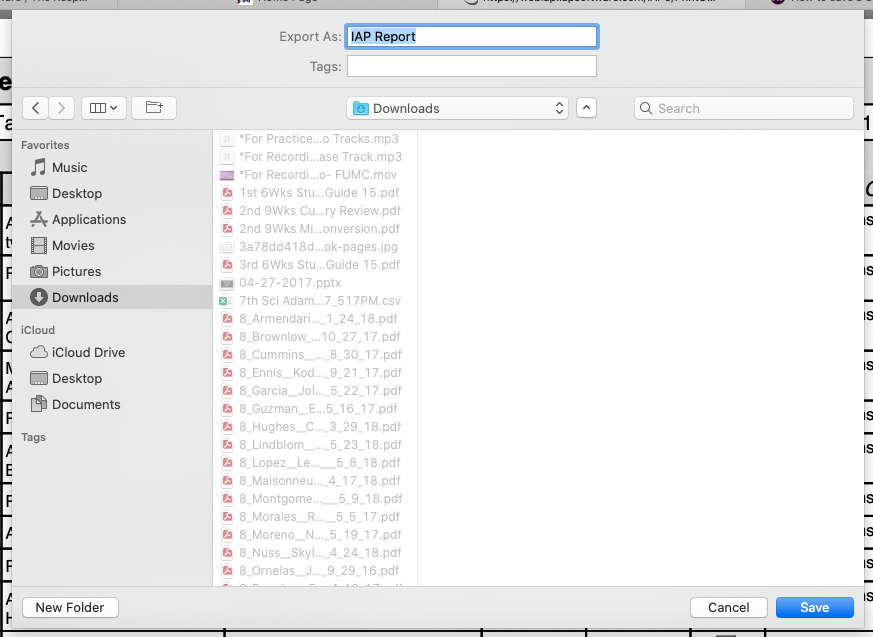This screenshot has width=873, height=637.
Task: Click spreadsheet icon of 7th Sci Adam csv file
Action: [x=226, y=301]
